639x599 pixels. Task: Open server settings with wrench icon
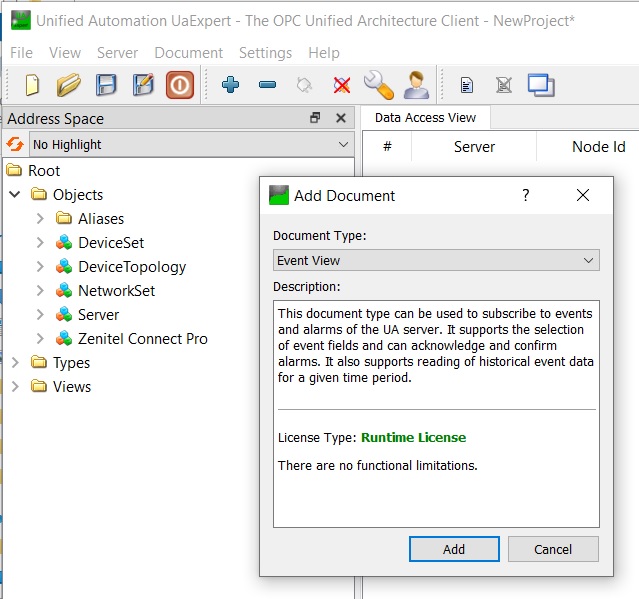(378, 85)
